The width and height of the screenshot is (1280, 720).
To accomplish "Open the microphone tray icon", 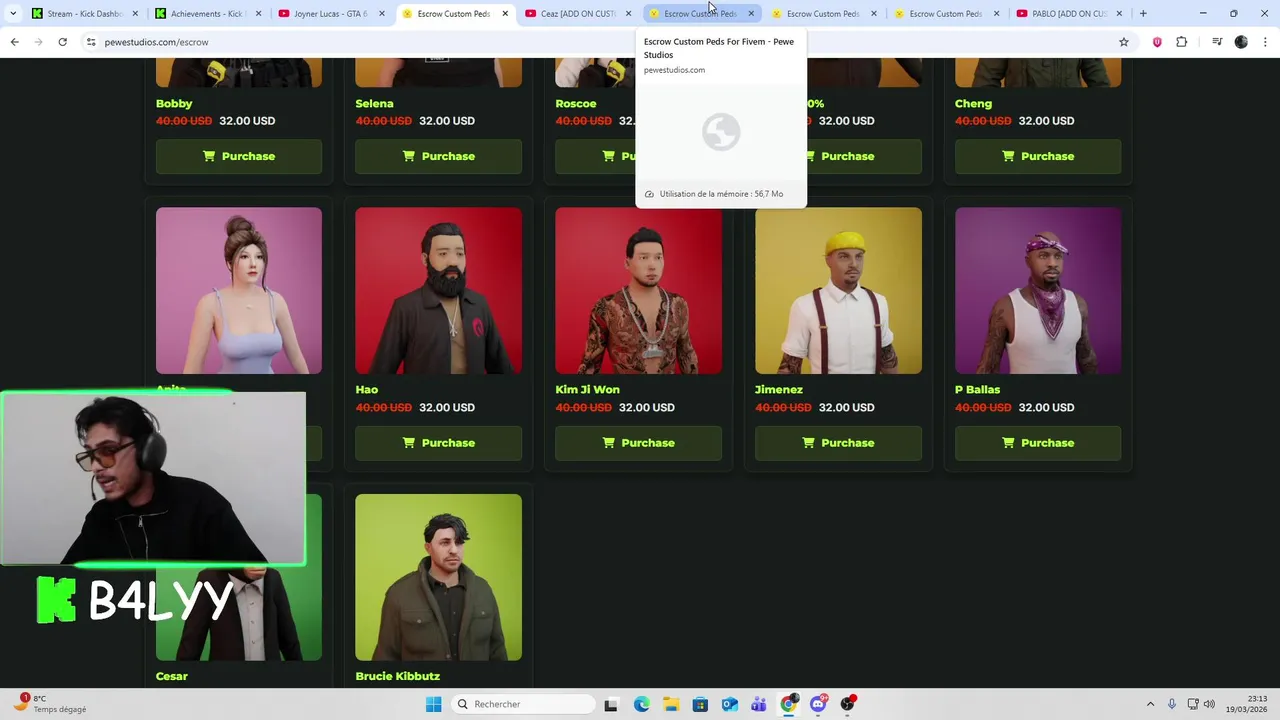I will click(x=1172, y=704).
